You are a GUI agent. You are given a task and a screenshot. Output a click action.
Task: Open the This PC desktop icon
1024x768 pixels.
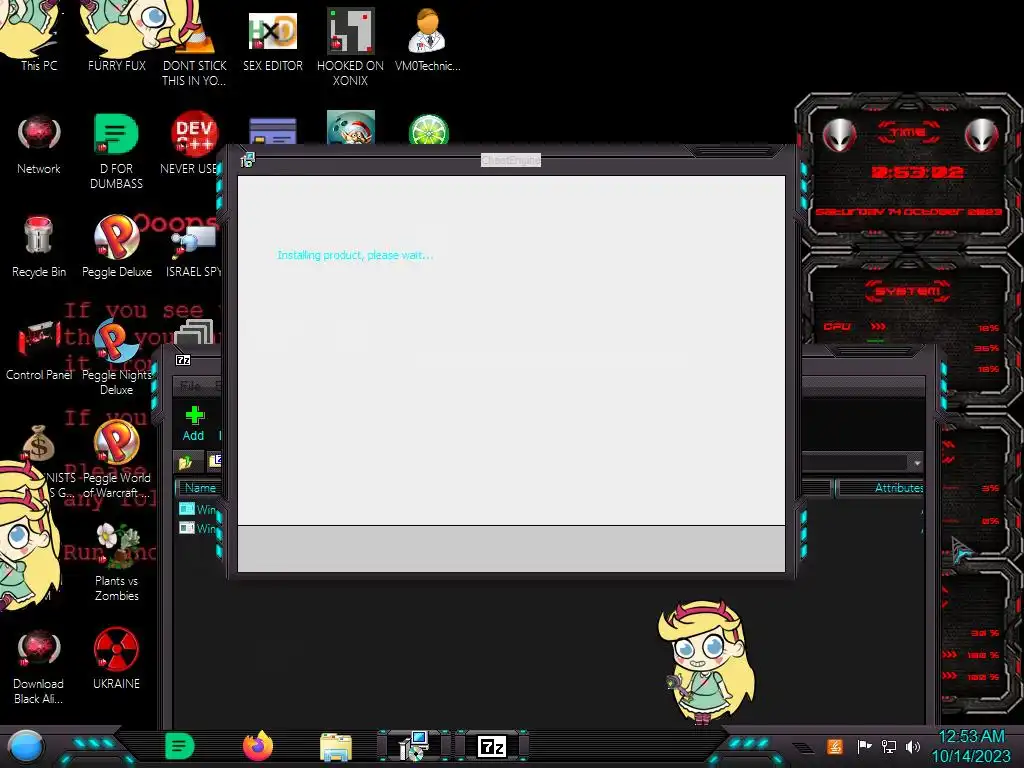point(39,37)
